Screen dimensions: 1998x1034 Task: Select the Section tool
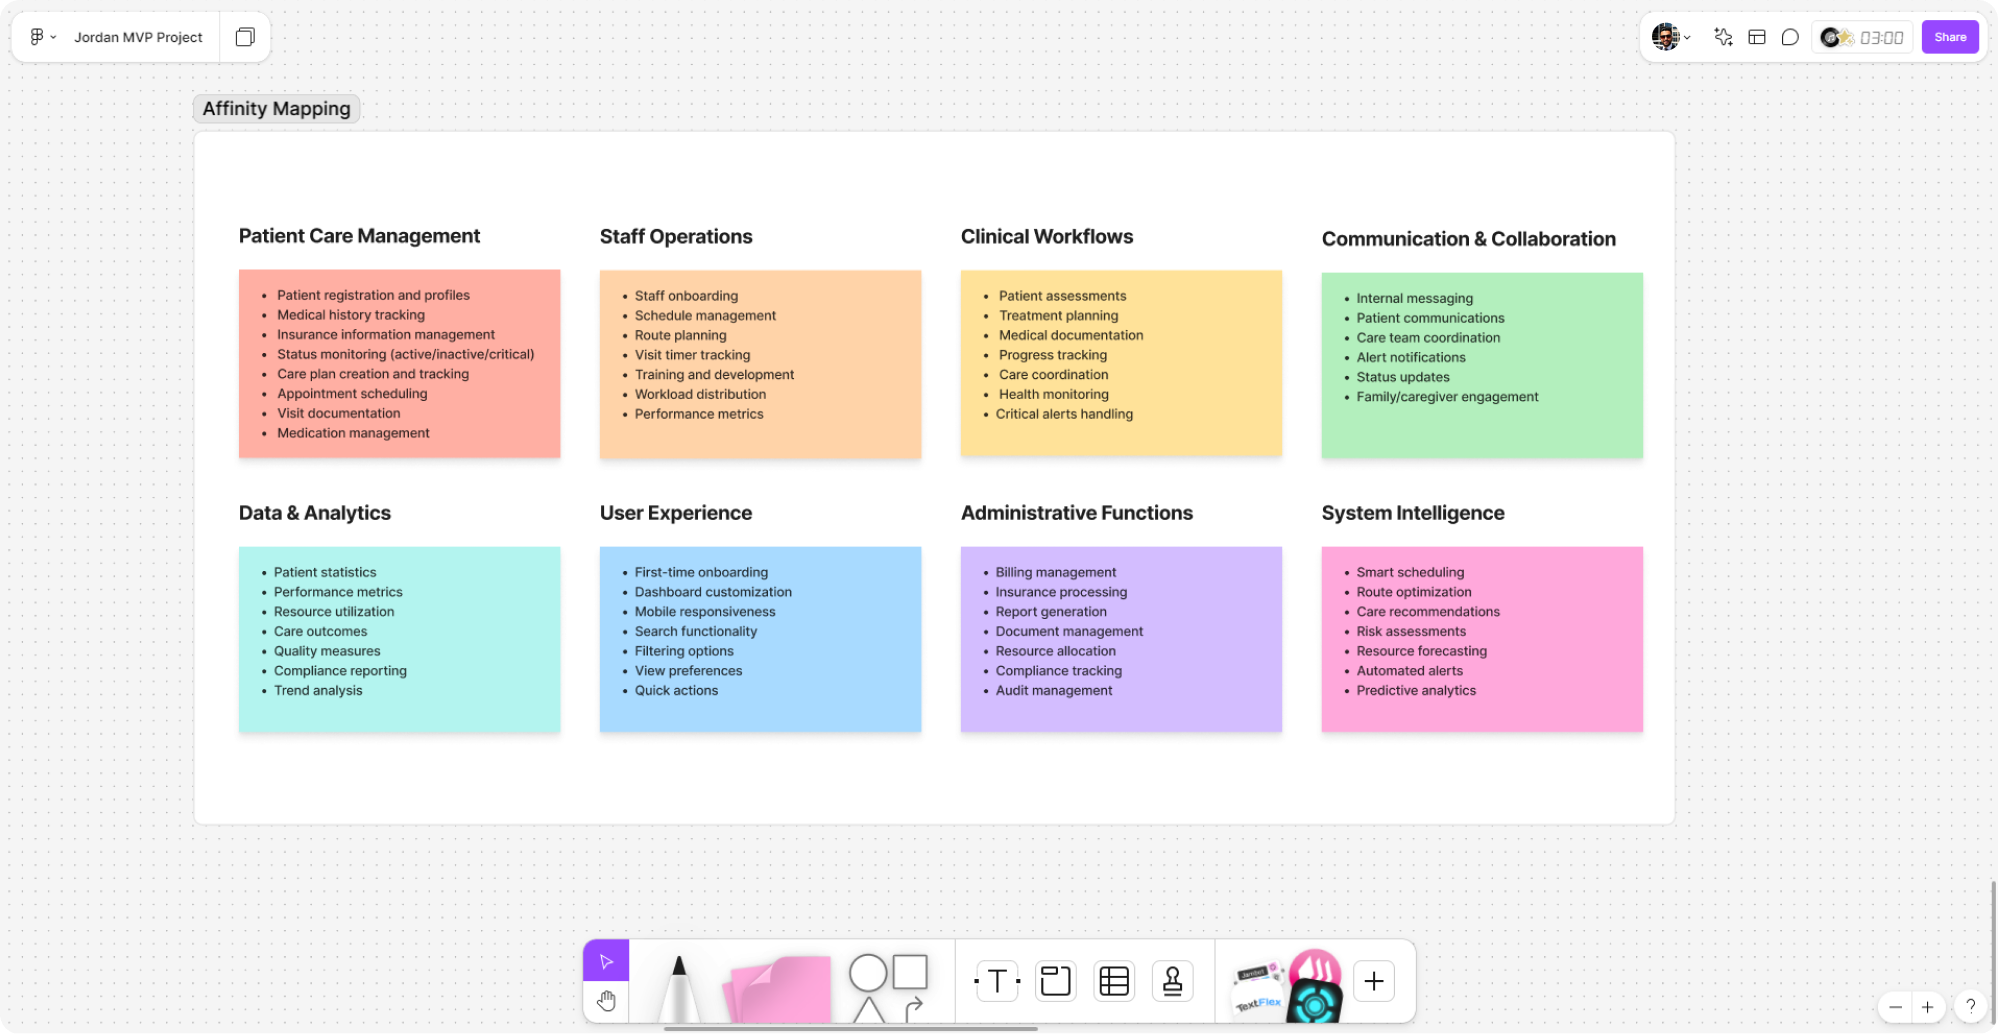1055,981
